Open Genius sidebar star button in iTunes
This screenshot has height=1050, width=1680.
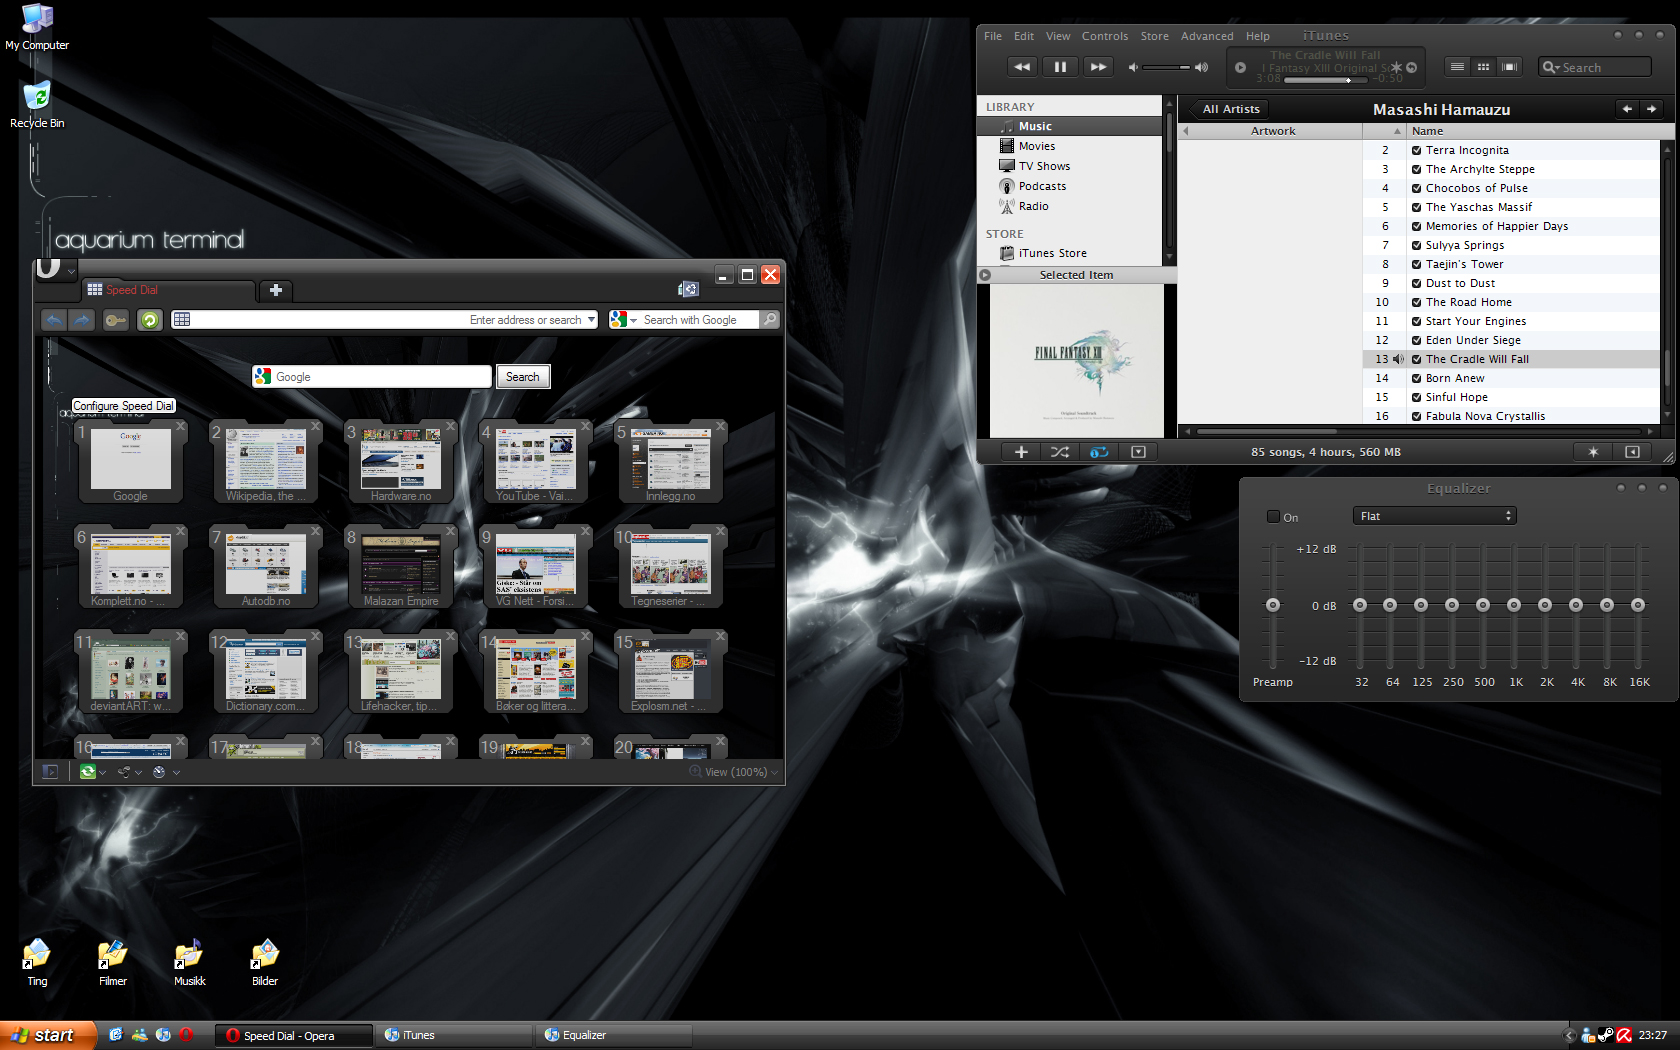click(x=1593, y=452)
